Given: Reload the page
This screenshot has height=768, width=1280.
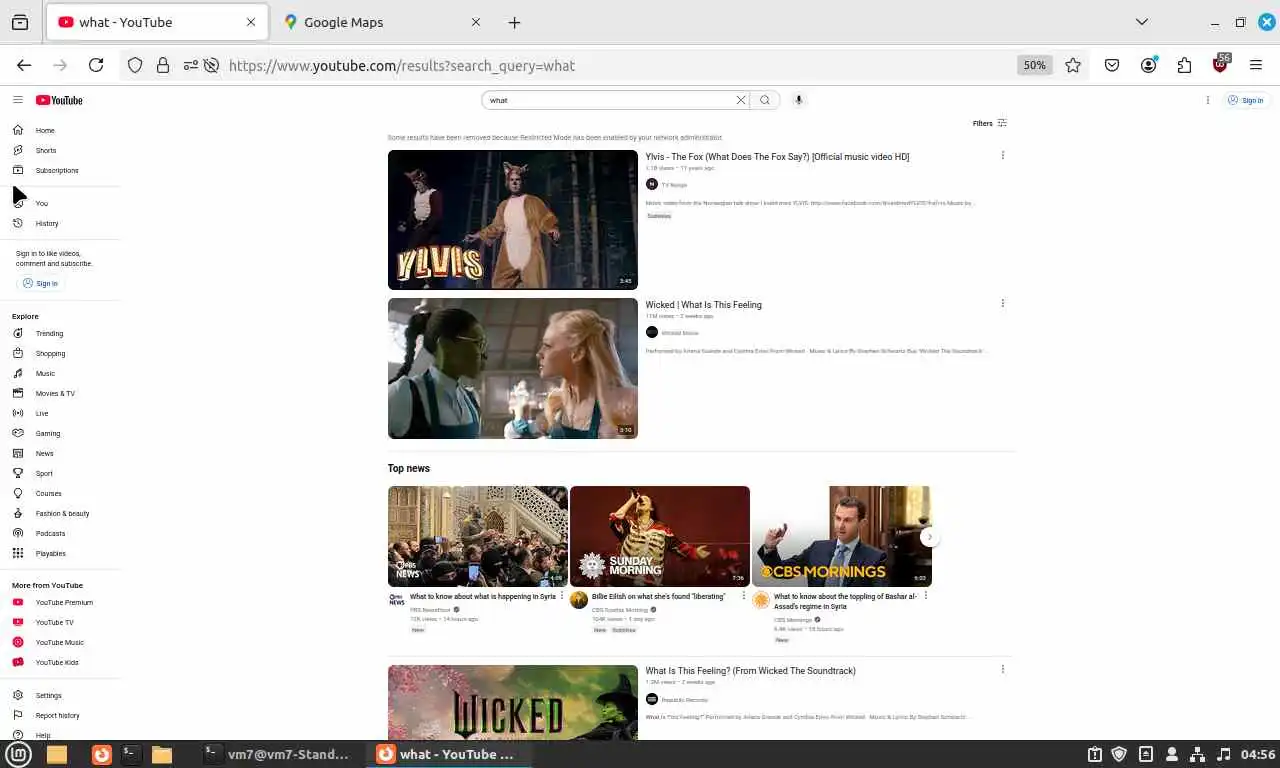Looking at the screenshot, I should [96, 65].
